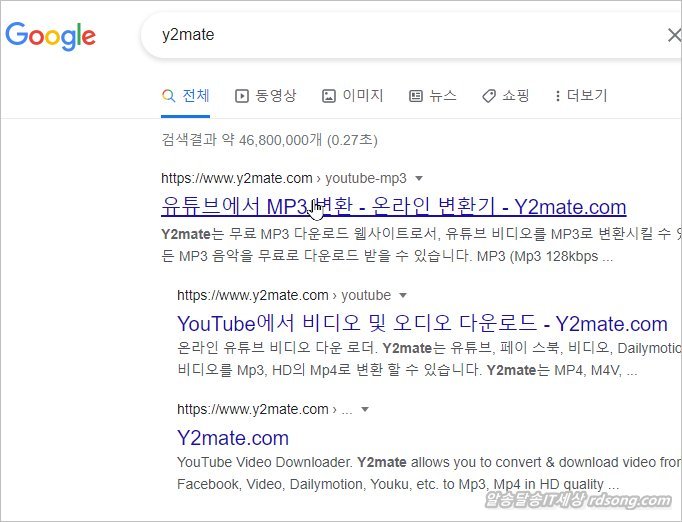Switch to the 쇼핑 tab
682x522 pixels.
tap(505, 96)
